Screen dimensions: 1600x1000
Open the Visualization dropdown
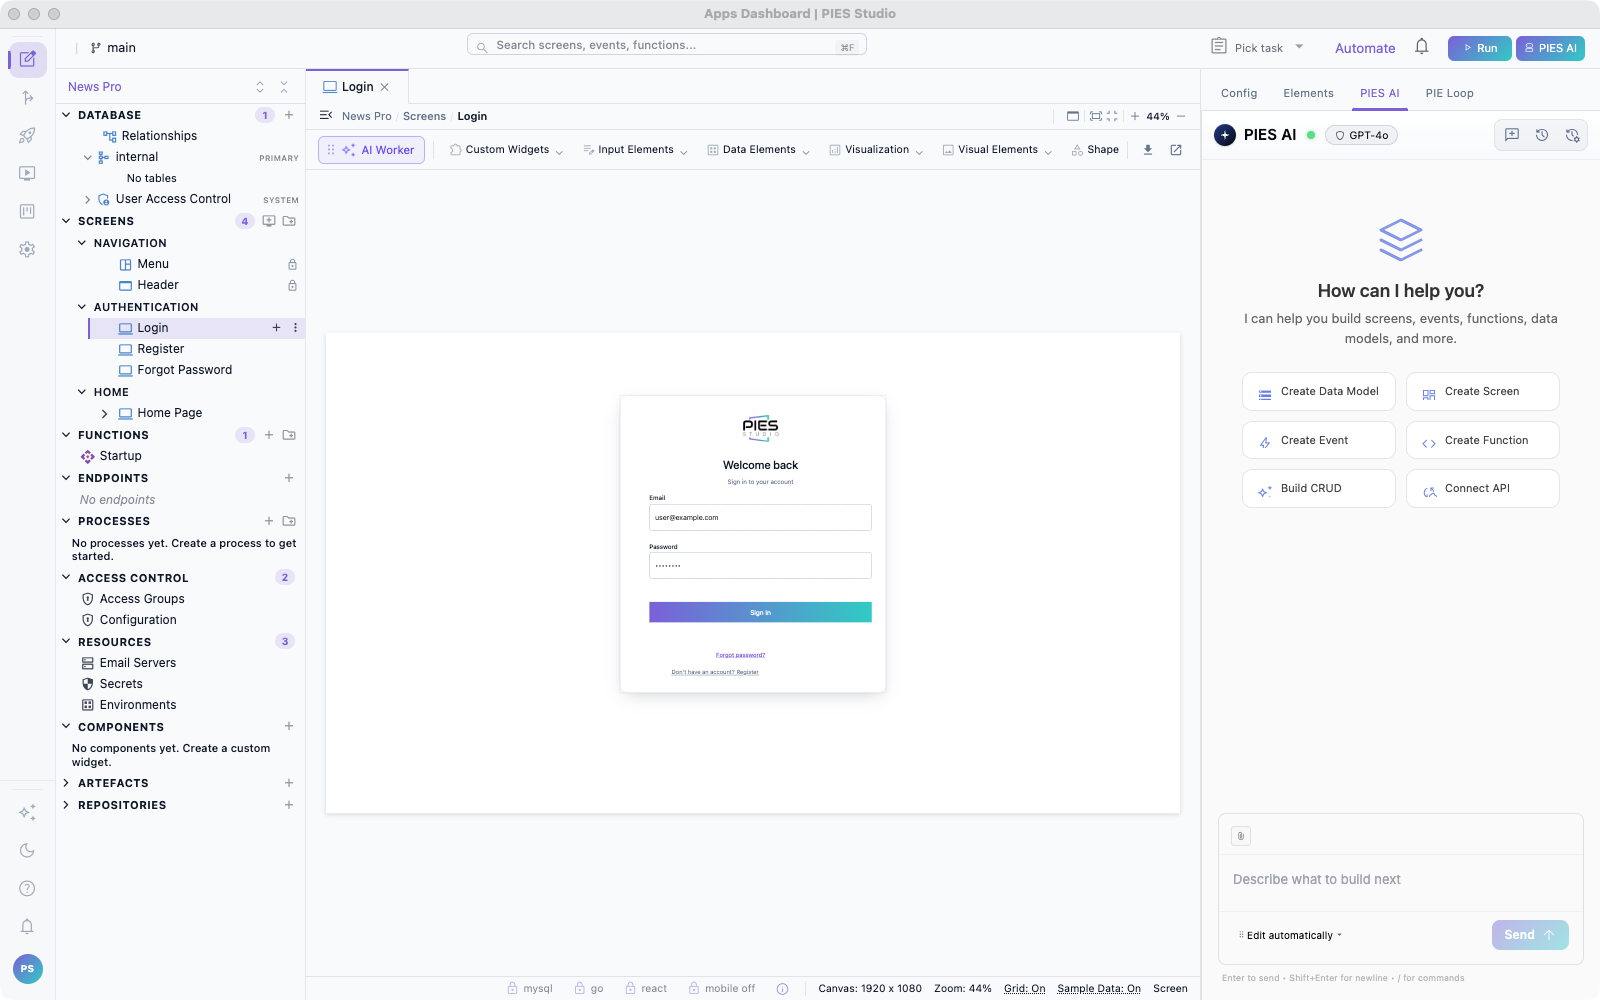(876, 150)
